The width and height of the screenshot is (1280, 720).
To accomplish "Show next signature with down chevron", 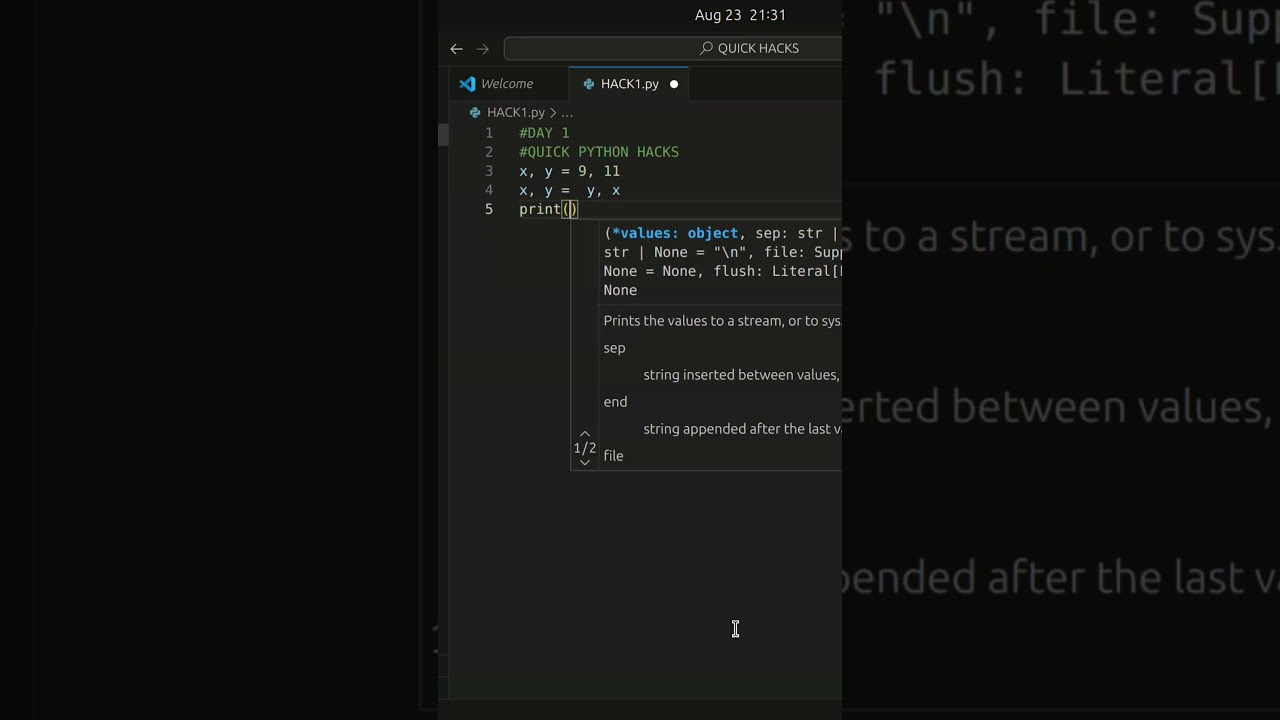I will [x=585, y=462].
